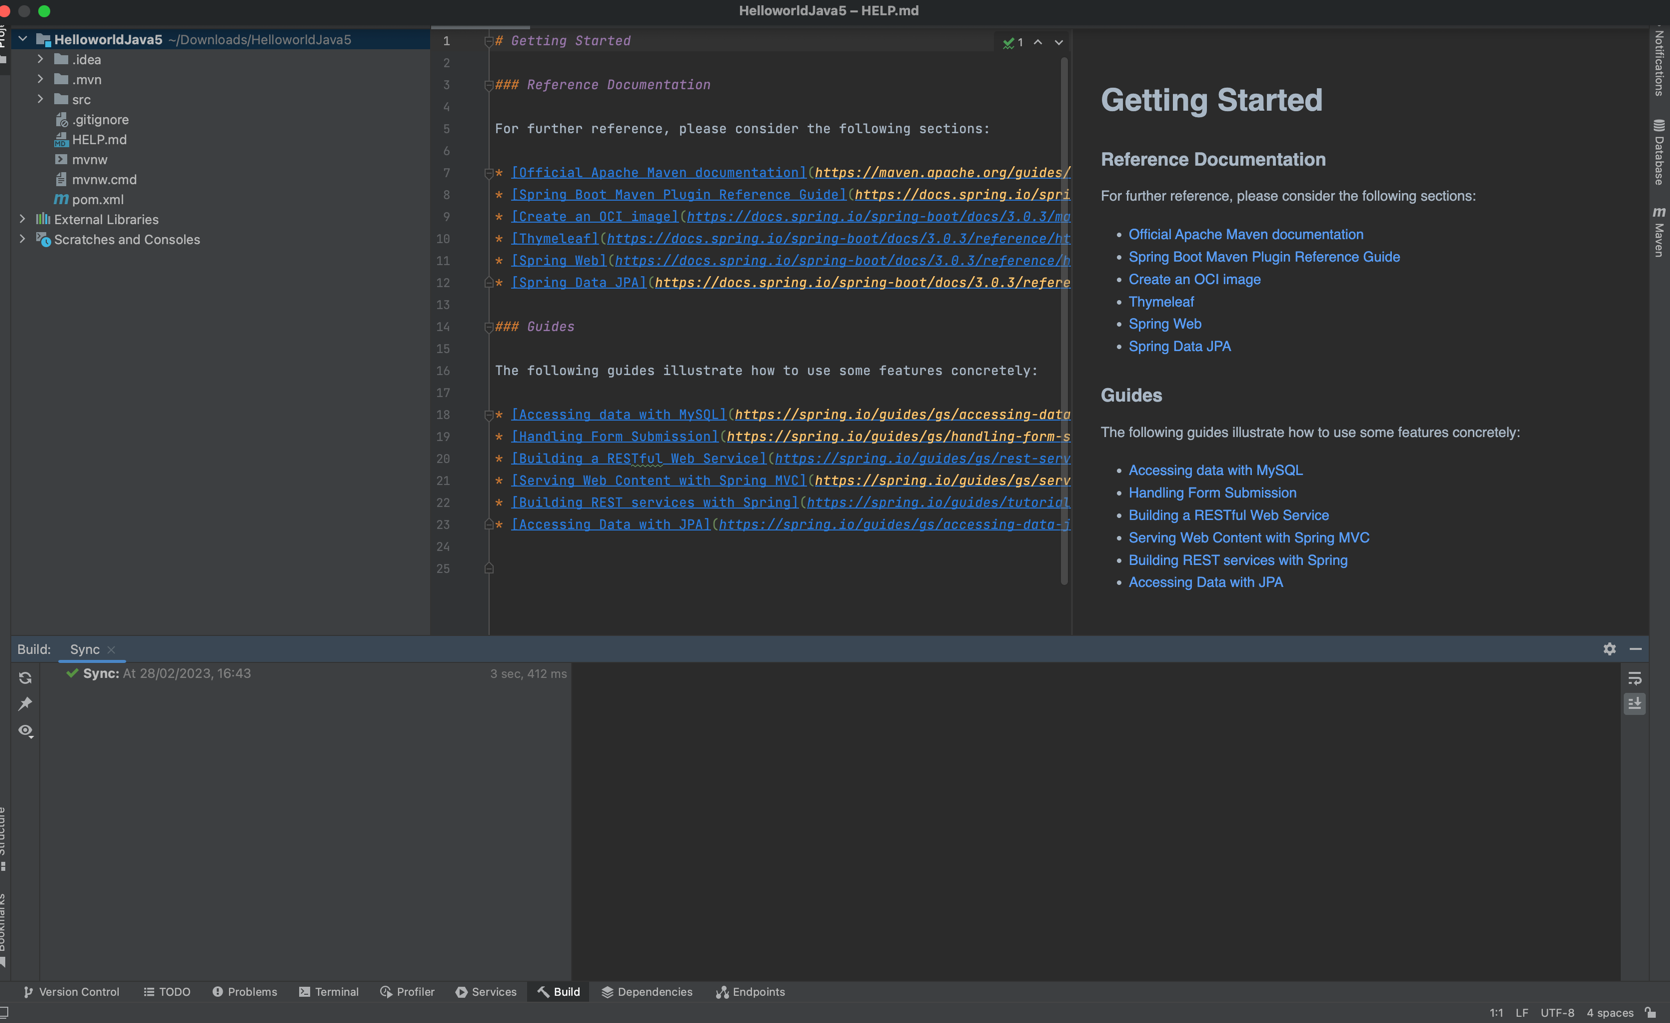Fold the Getting Started heading at line 1

pos(488,41)
